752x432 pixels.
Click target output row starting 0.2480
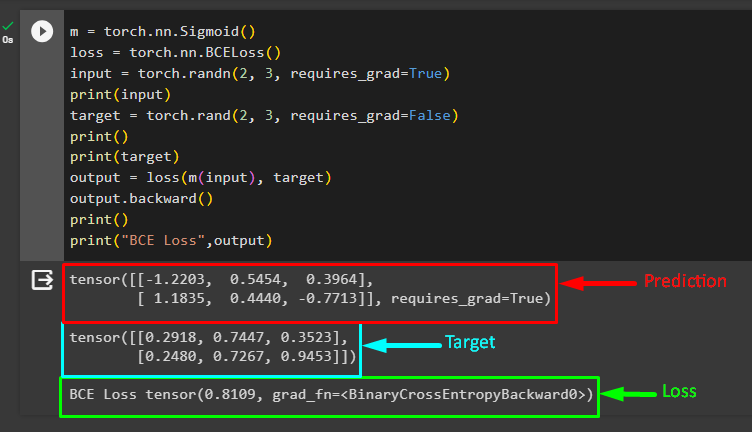[x=247, y=357]
